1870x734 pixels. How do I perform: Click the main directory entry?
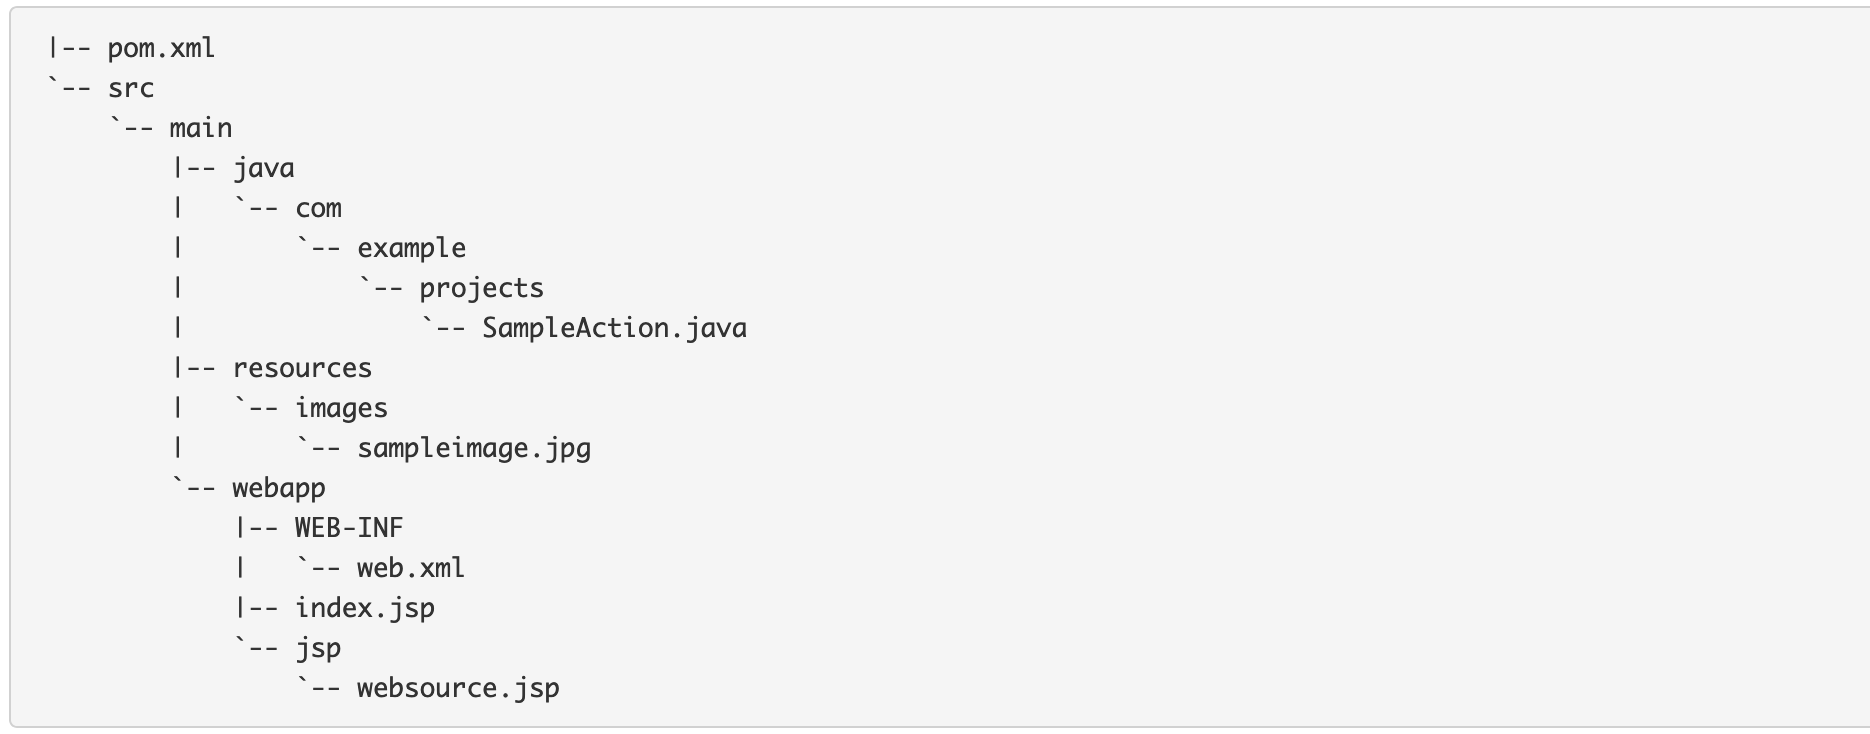coord(201,128)
